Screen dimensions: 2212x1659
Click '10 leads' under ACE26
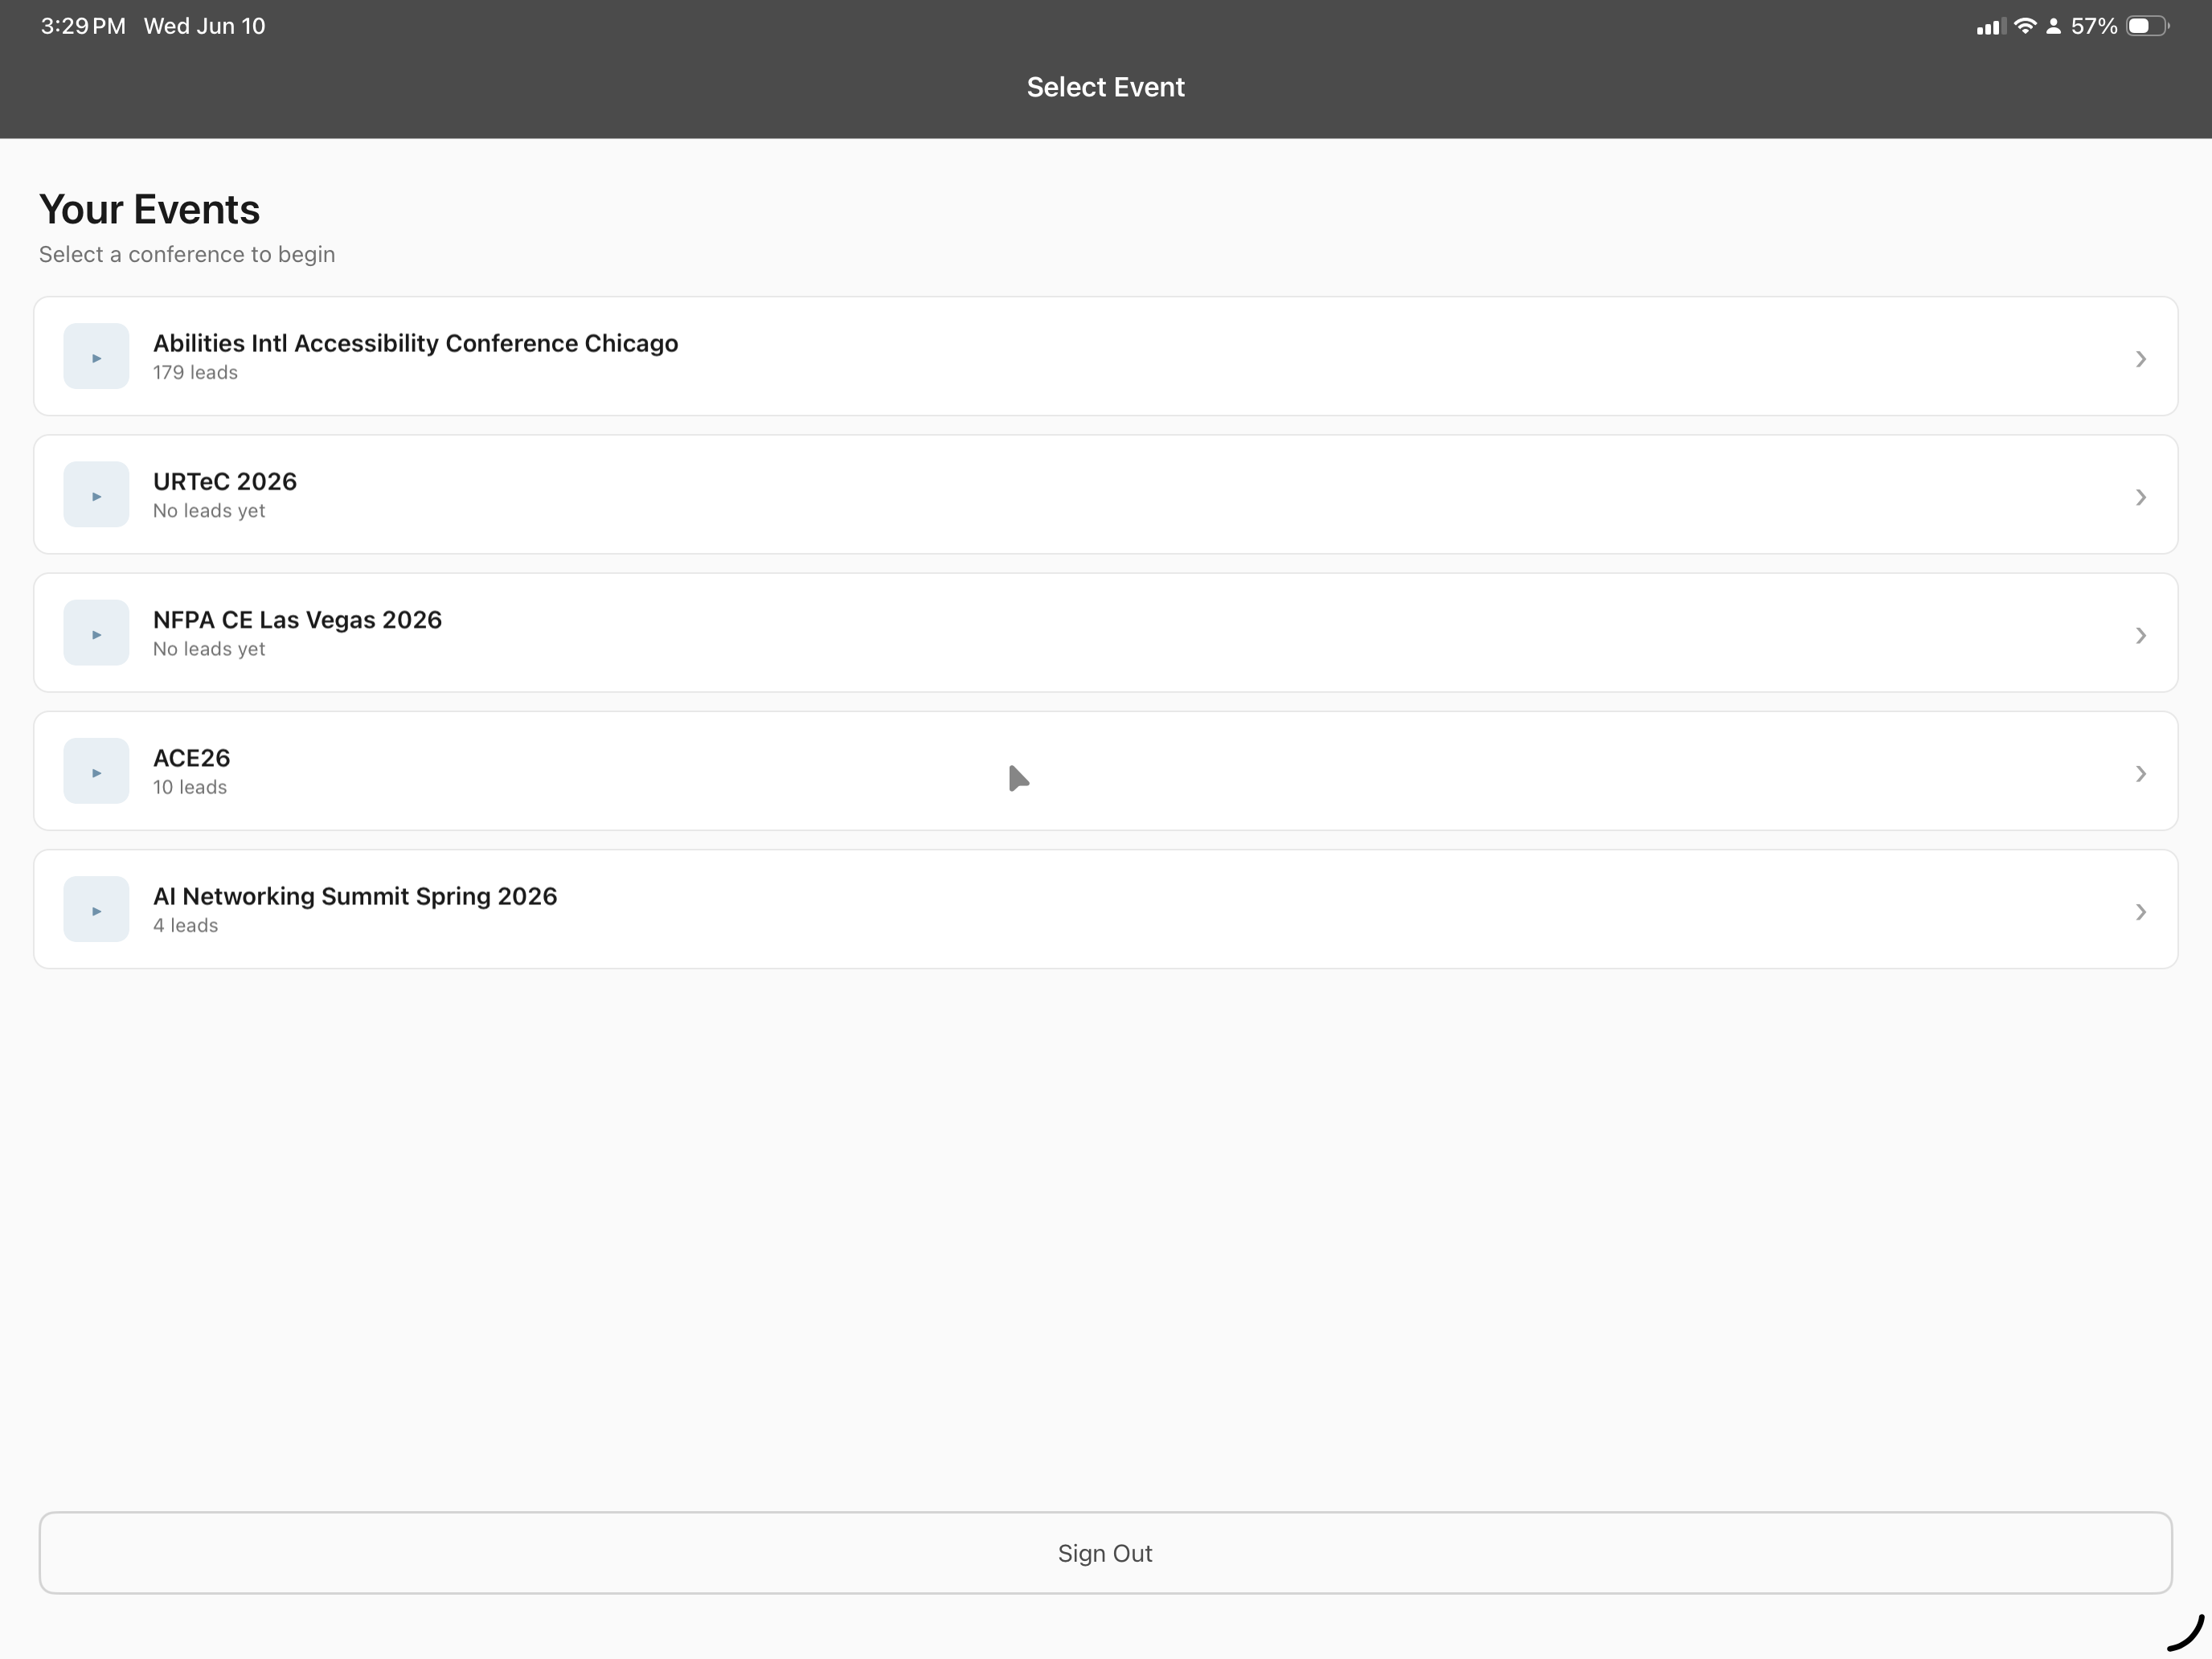189,787
